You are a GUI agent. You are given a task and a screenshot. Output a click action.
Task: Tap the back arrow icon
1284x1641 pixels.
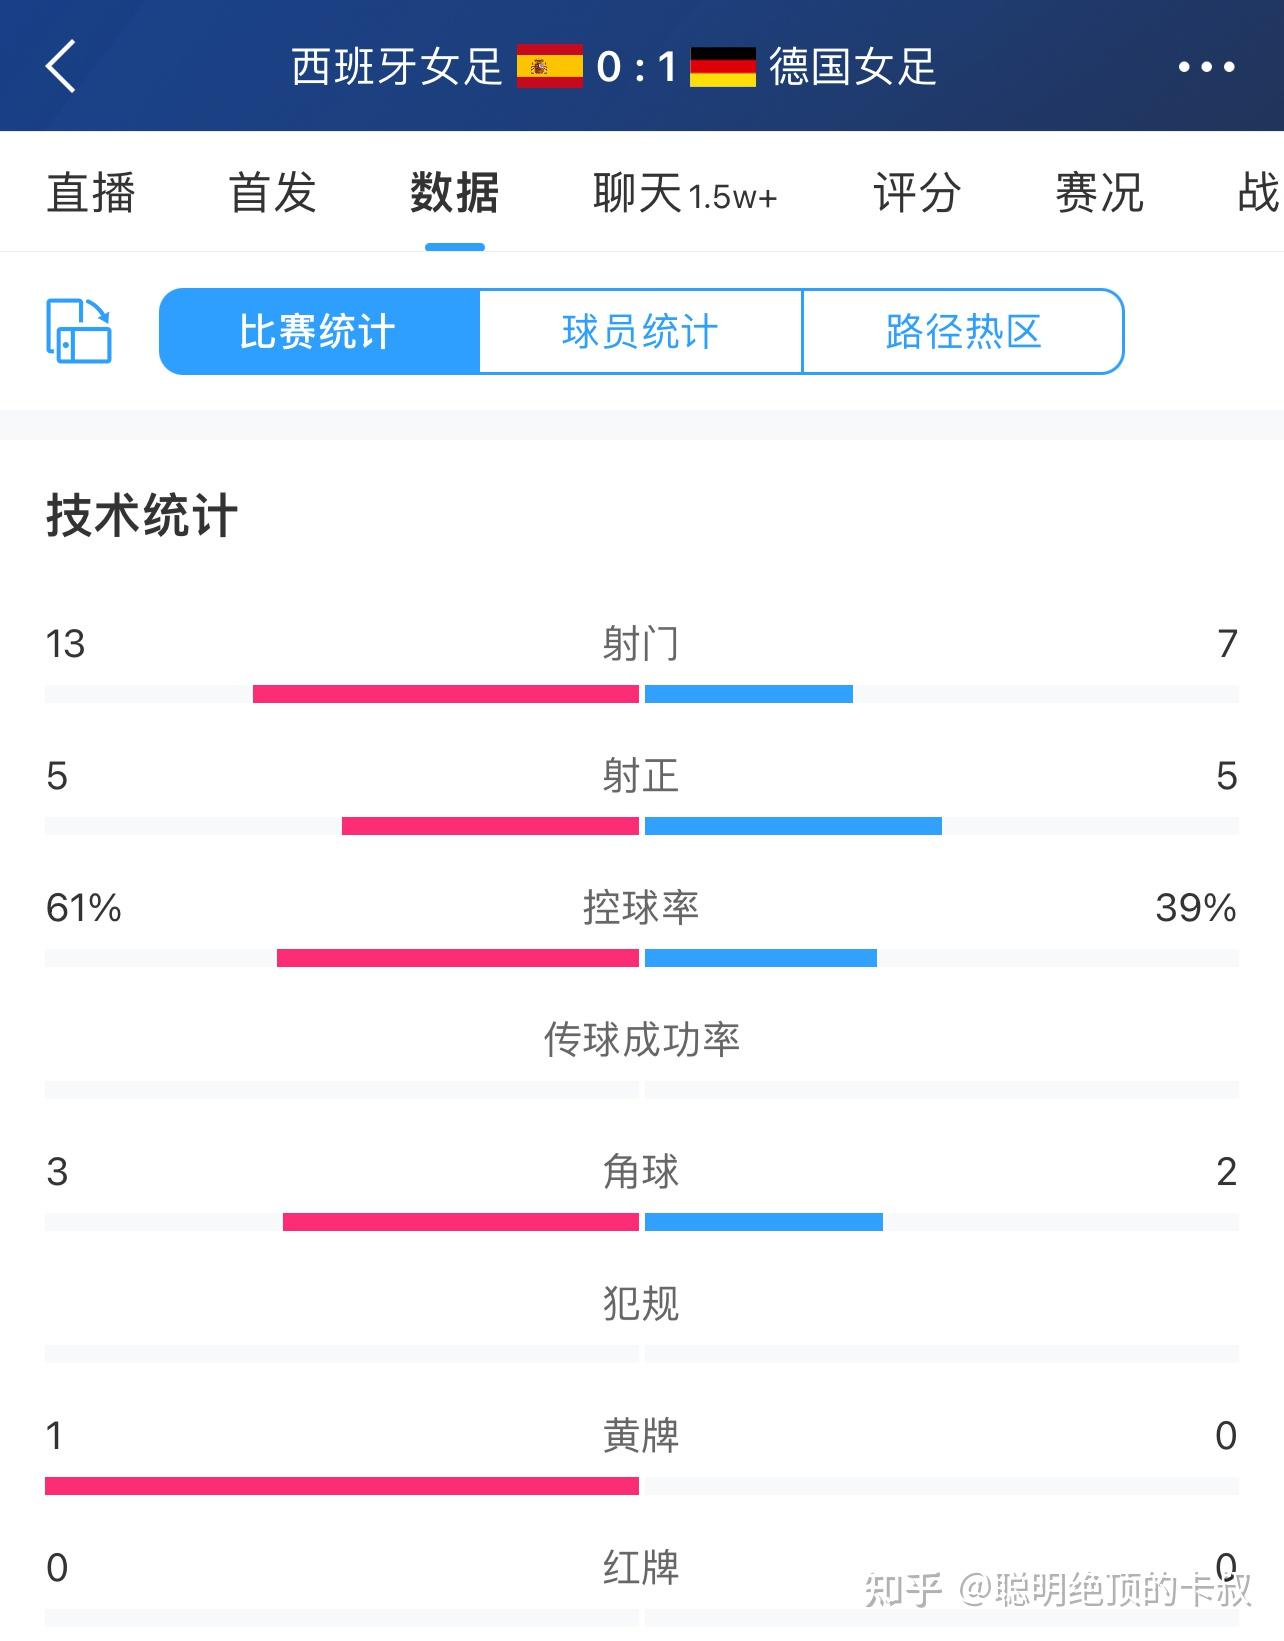[61, 67]
